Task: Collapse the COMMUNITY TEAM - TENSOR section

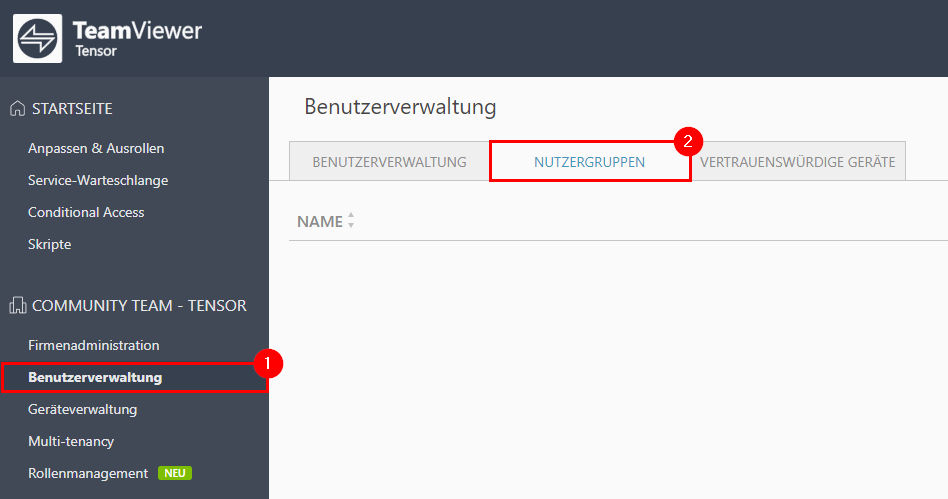Action: (139, 305)
